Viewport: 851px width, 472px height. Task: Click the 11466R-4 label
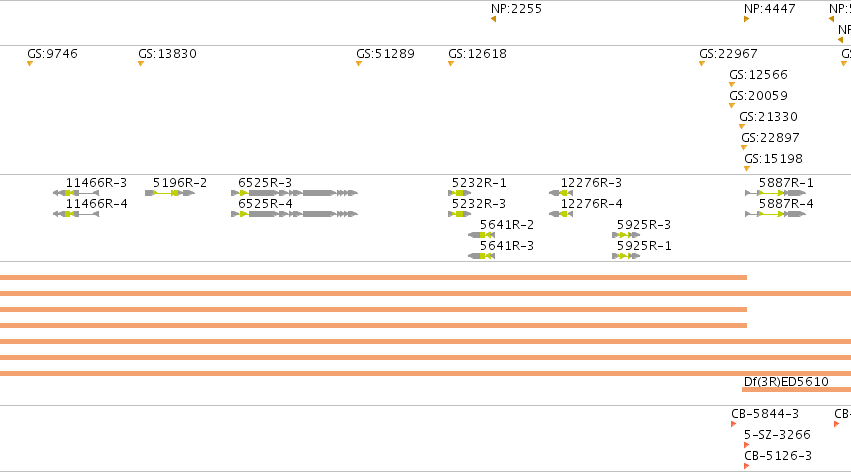(x=97, y=203)
